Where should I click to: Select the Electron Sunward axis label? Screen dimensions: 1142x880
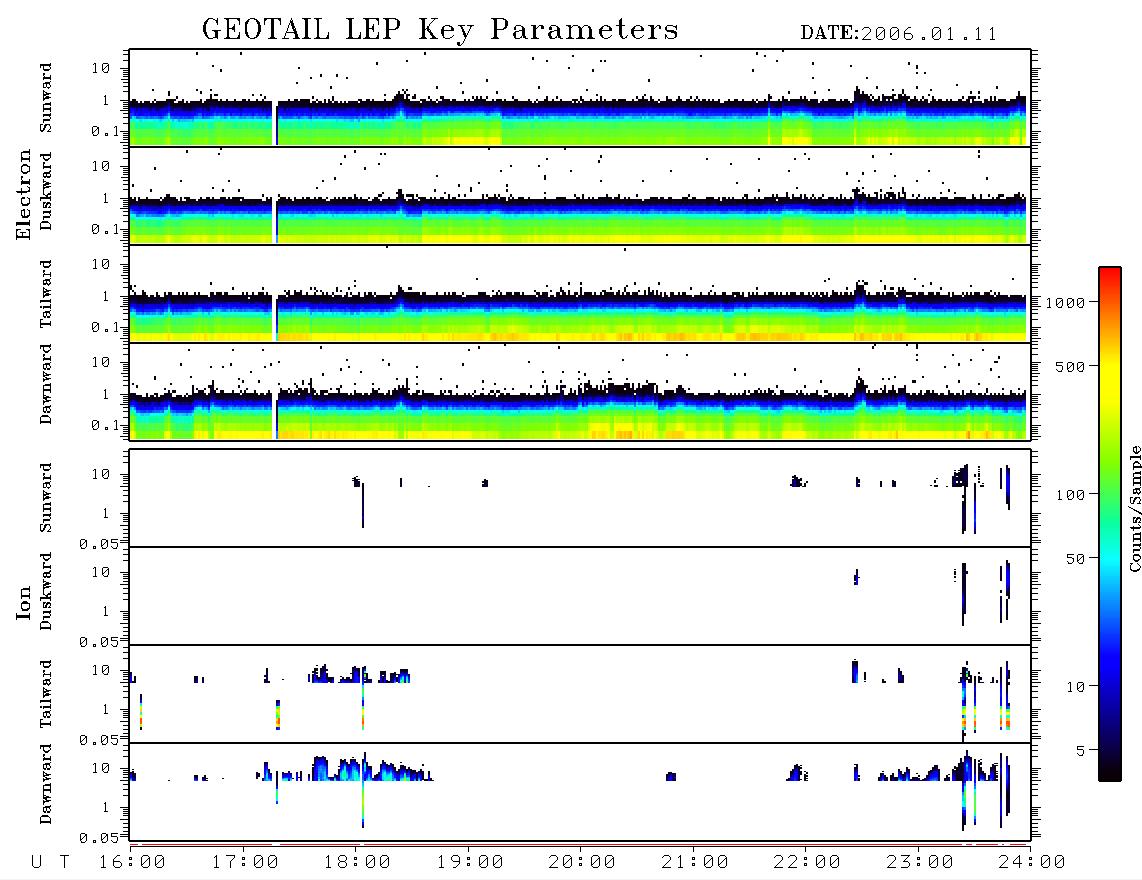click(x=46, y=98)
